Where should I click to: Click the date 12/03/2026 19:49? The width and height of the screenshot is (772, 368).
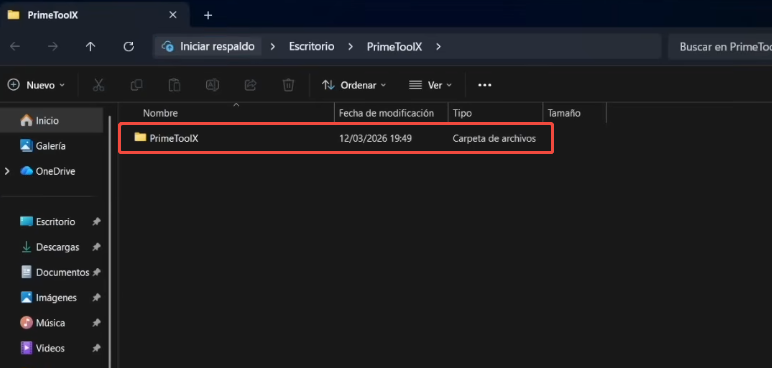click(375, 138)
